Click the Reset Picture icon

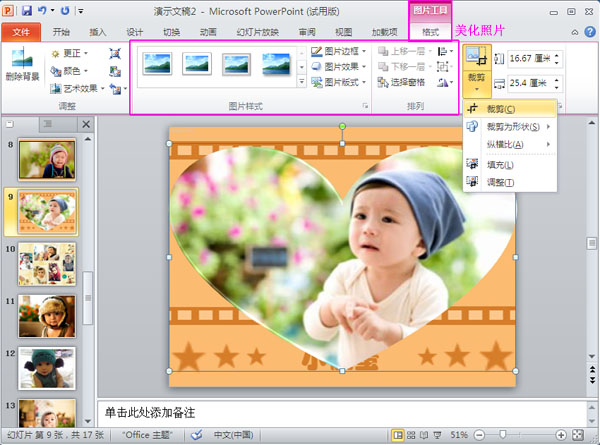pos(116,89)
